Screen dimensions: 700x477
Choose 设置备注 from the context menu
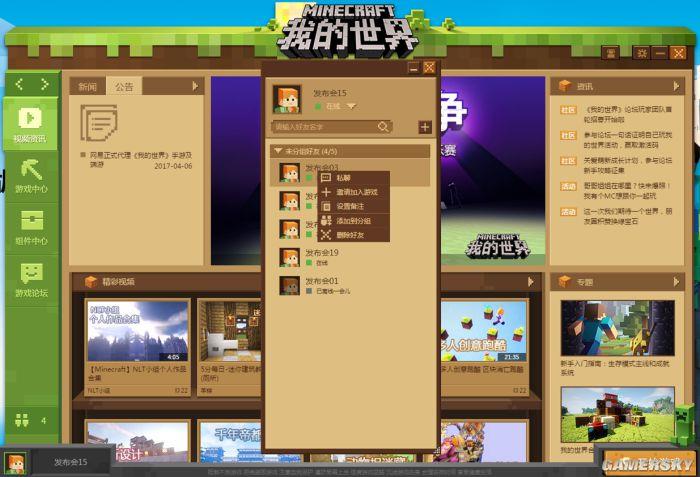[x=353, y=206]
